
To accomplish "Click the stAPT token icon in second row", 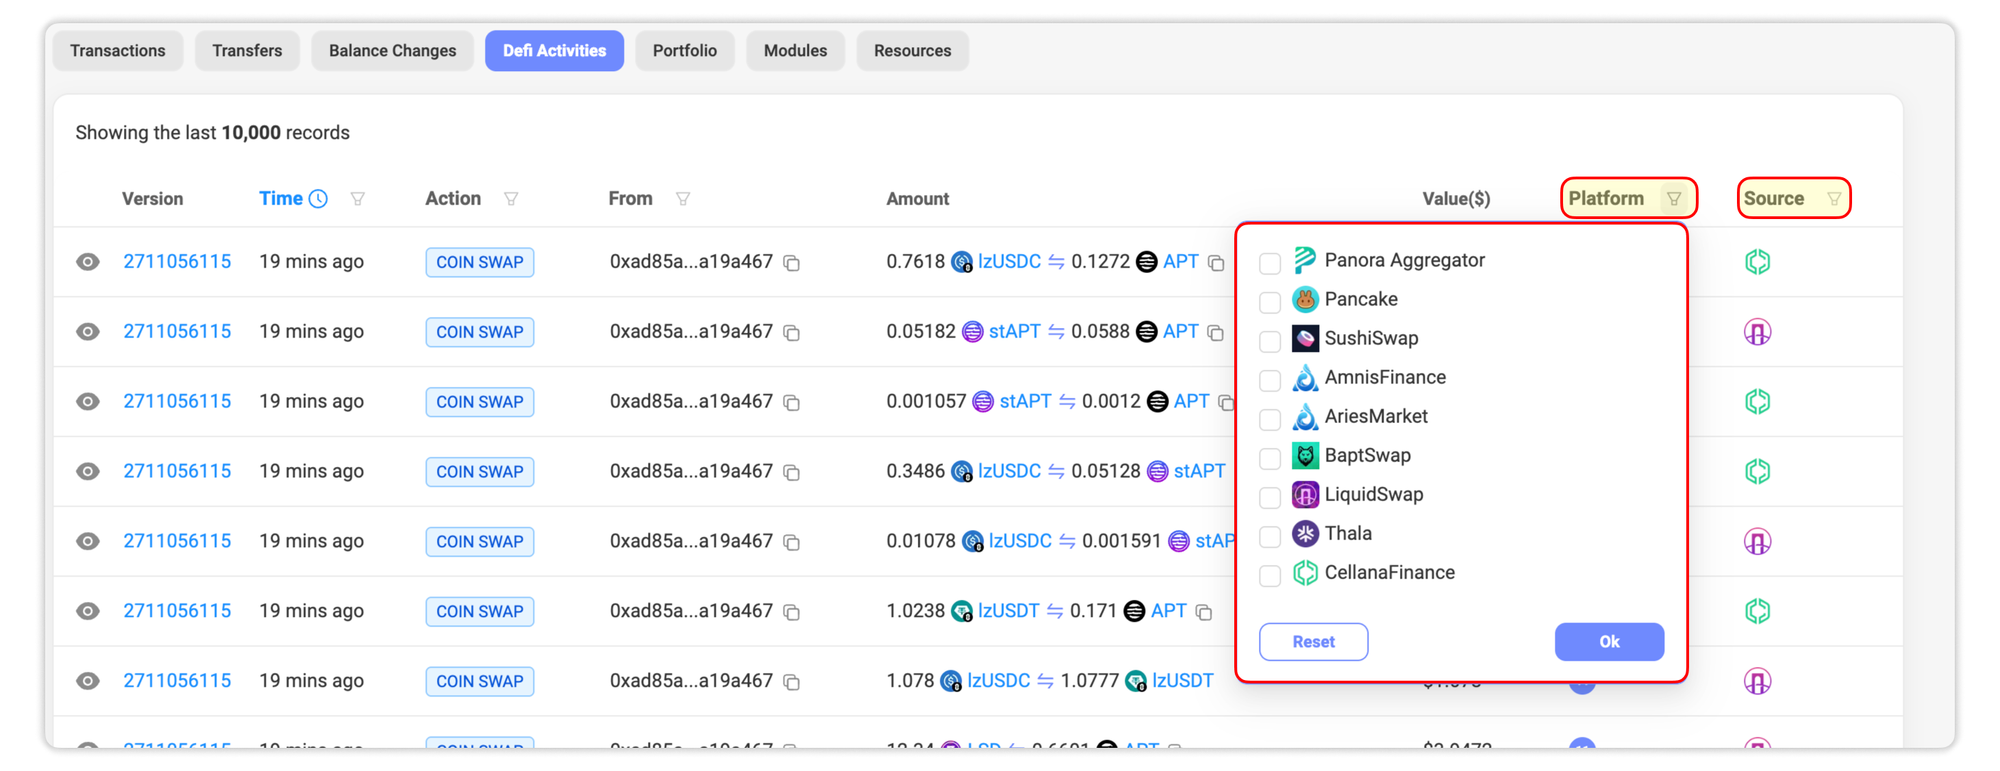I will pos(972,332).
